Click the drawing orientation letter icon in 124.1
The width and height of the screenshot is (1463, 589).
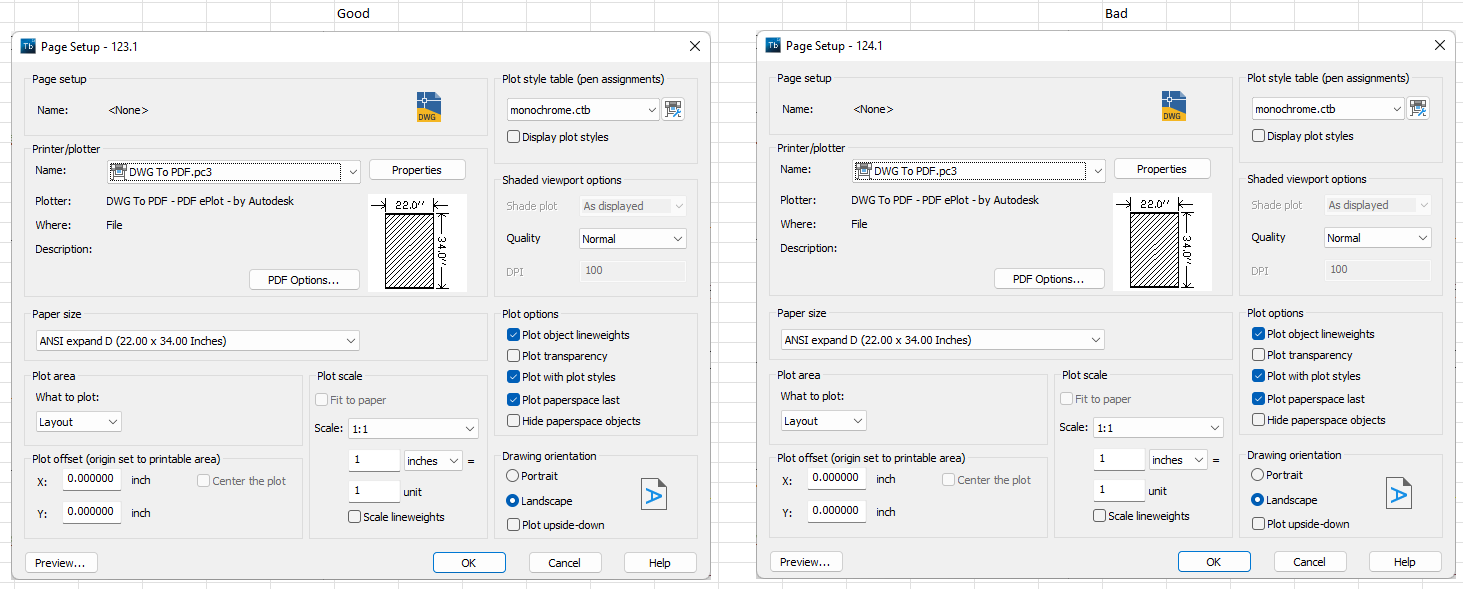[1399, 492]
